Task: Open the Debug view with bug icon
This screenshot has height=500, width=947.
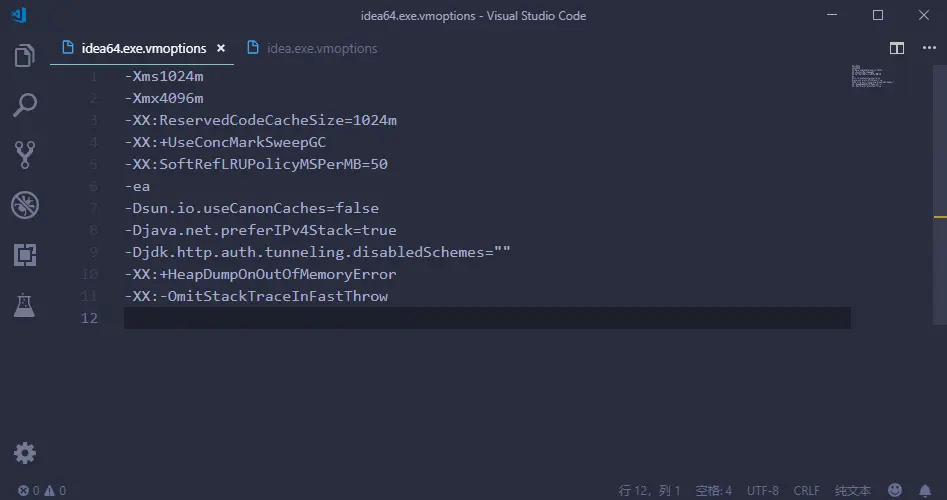Action: [x=25, y=205]
